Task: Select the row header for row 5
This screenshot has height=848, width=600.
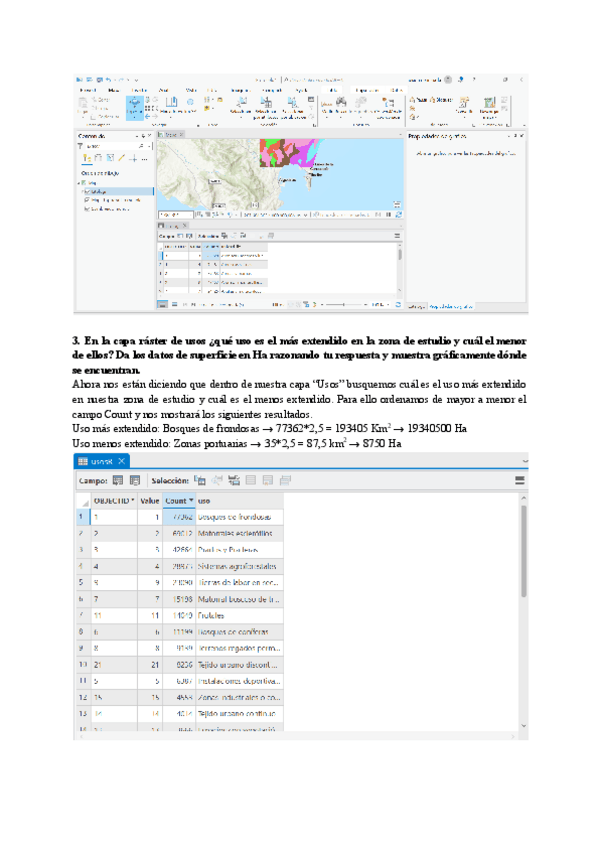Action: 81,582
